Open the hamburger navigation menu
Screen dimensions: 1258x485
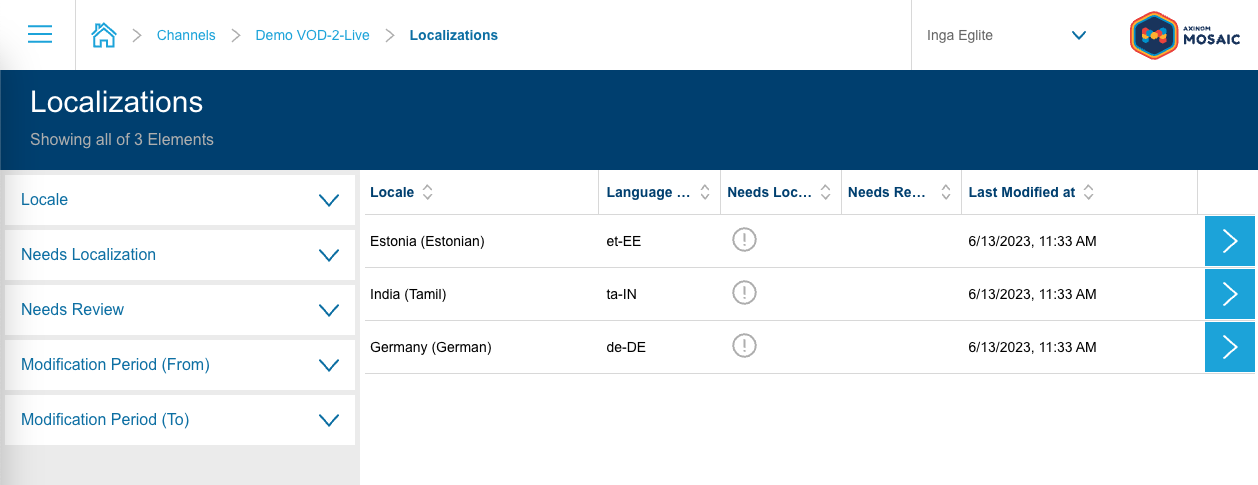(40, 35)
